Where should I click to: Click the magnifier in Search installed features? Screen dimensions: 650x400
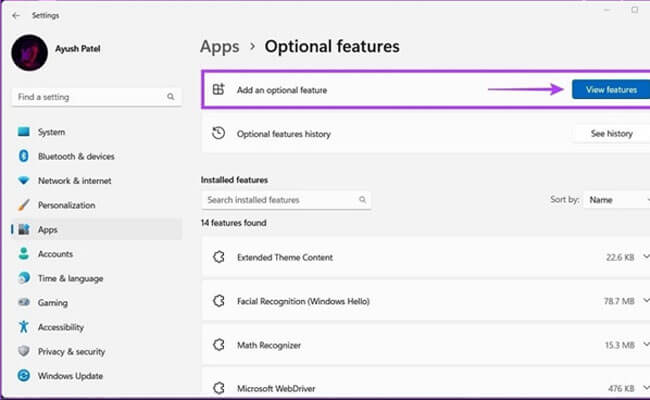(362, 199)
